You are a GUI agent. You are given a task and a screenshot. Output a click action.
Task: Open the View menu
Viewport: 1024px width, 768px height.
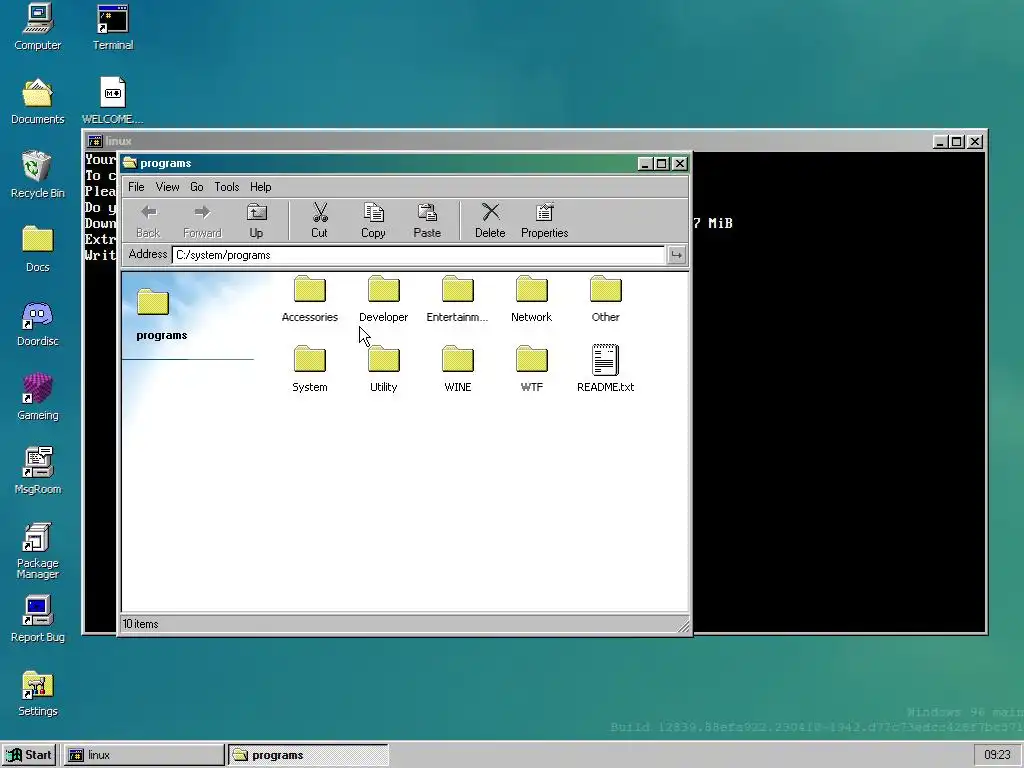[167, 187]
